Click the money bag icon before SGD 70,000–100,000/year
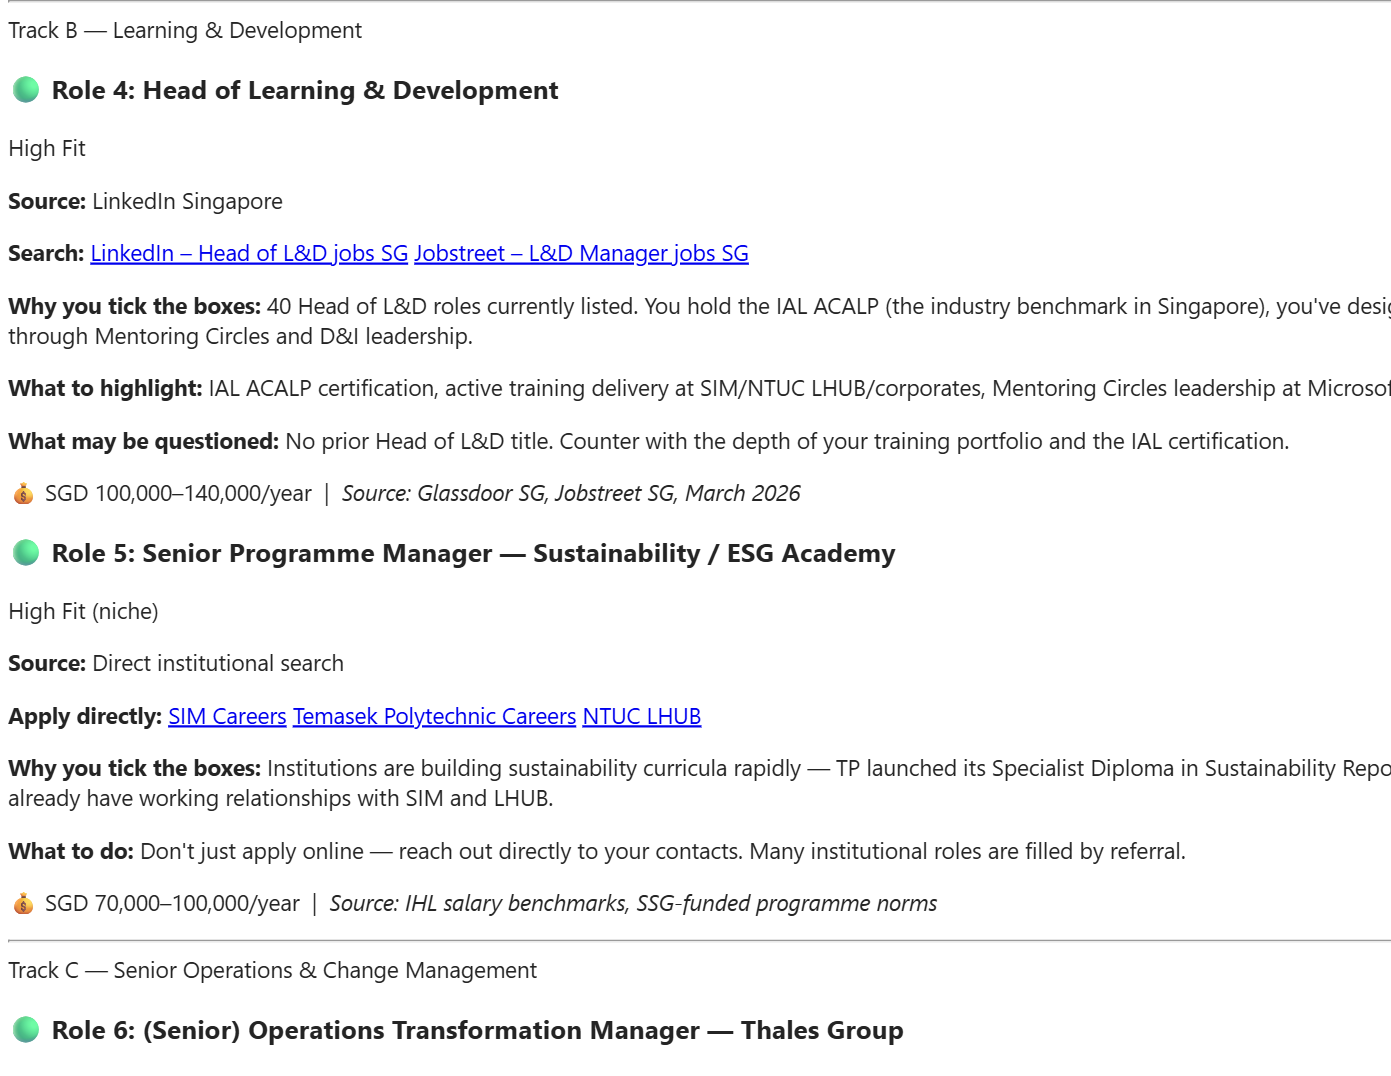The image size is (1391, 1076). [x=23, y=903]
